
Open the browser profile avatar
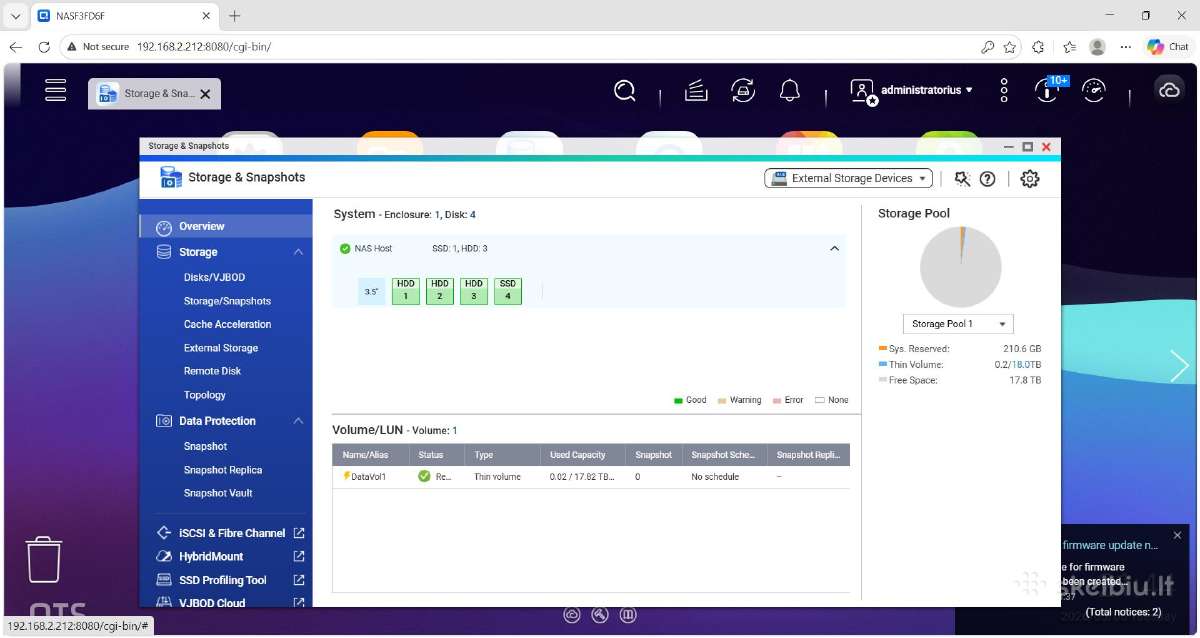(x=1098, y=47)
